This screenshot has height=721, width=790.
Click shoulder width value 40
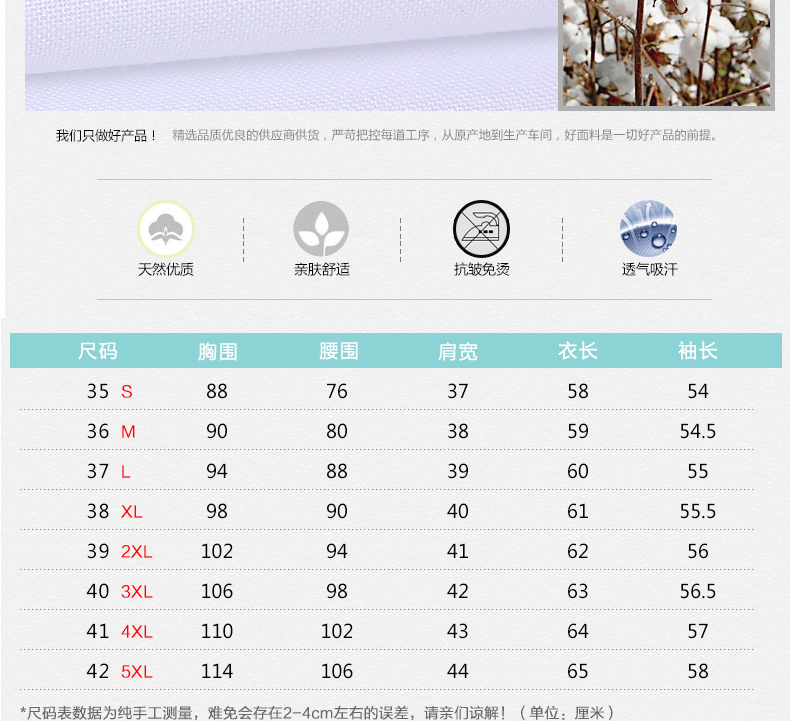coord(457,512)
